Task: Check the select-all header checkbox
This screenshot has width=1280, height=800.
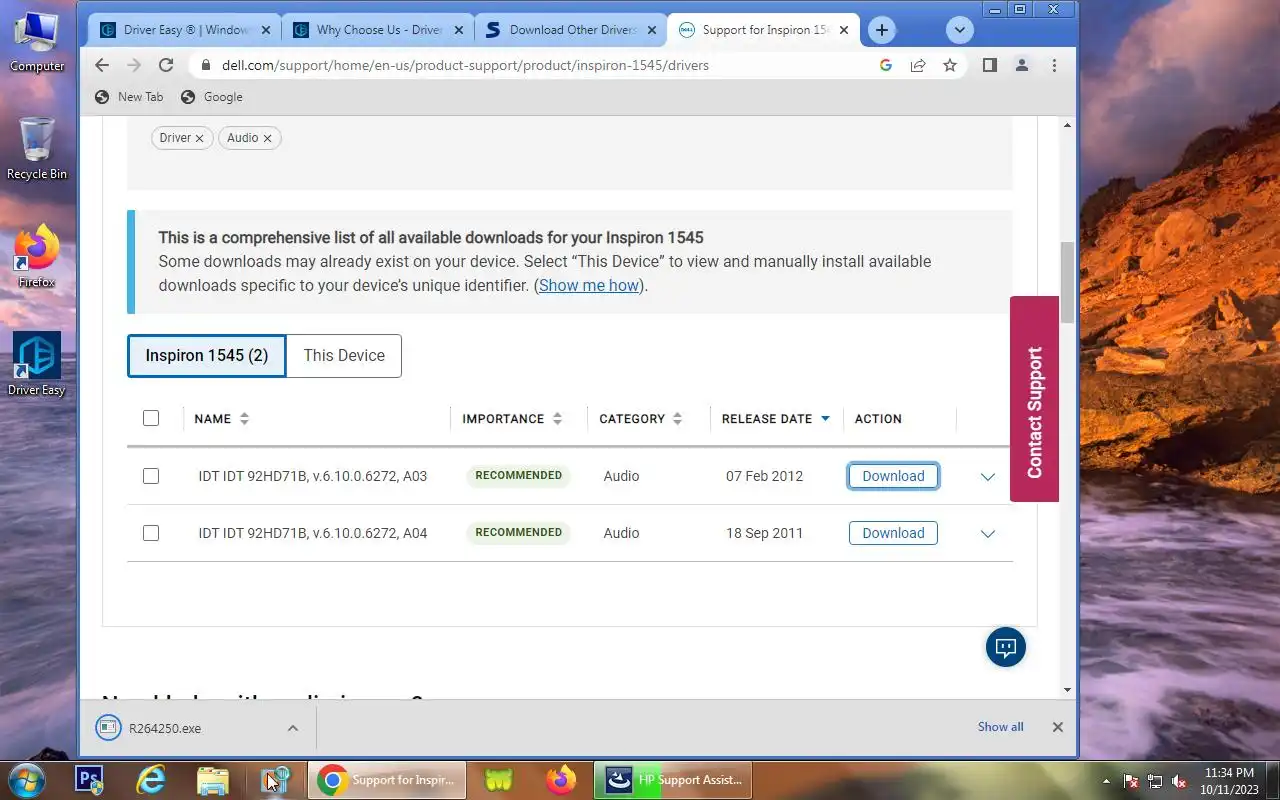Action: click(151, 418)
